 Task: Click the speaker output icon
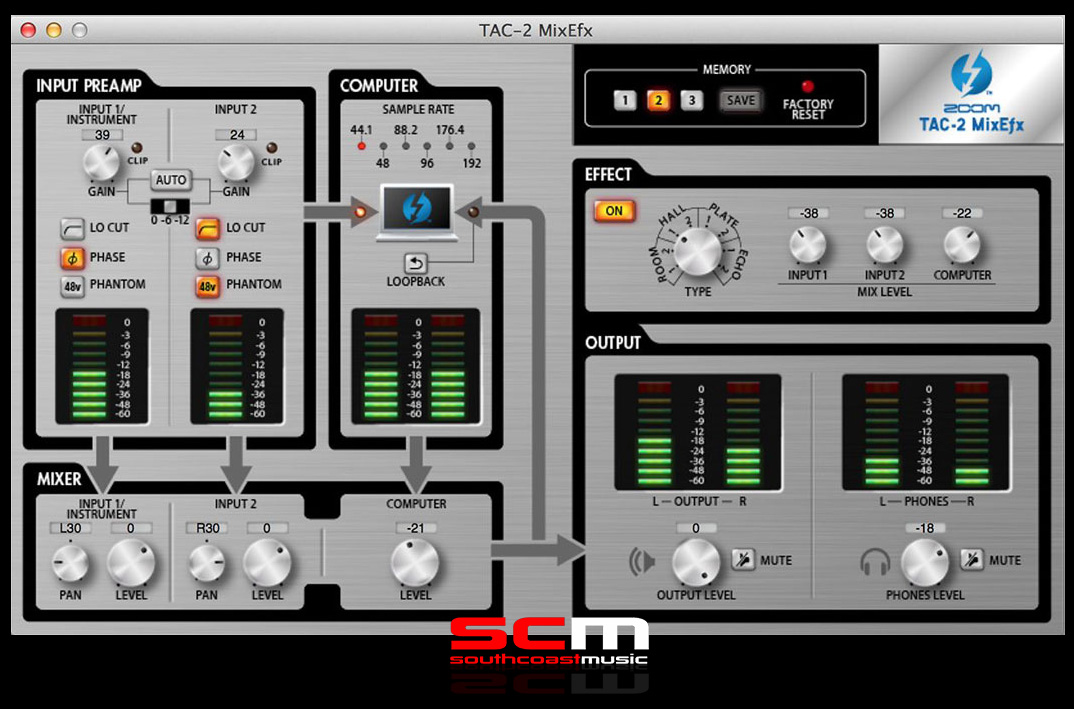pyautogui.click(x=641, y=562)
